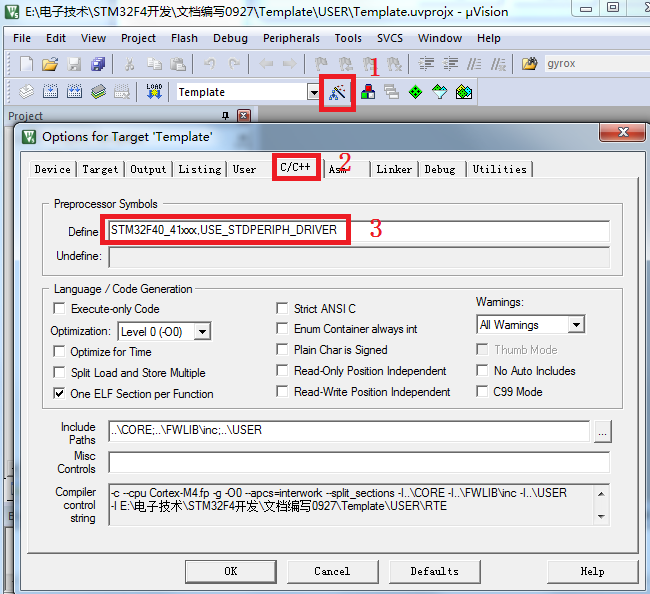The image size is (650, 594).
Task: Cut selection with the scissors icon
Action: pos(130,63)
